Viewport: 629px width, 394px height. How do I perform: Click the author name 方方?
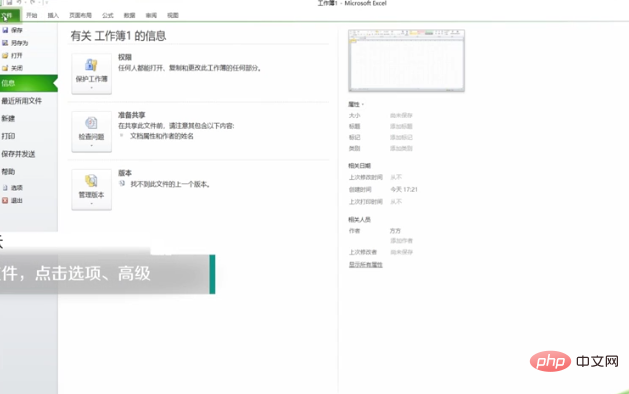[395, 231]
